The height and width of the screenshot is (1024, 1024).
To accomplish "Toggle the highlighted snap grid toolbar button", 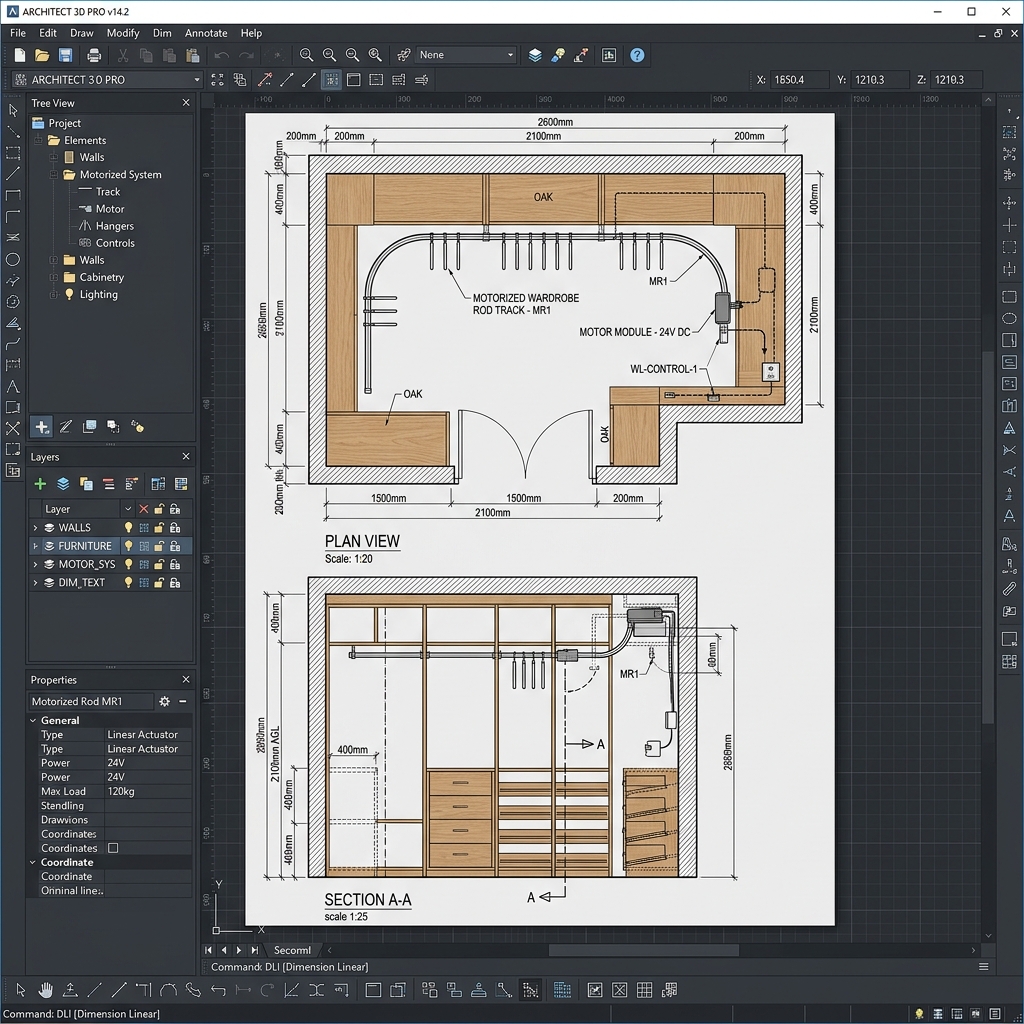I will tap(332, 80).
